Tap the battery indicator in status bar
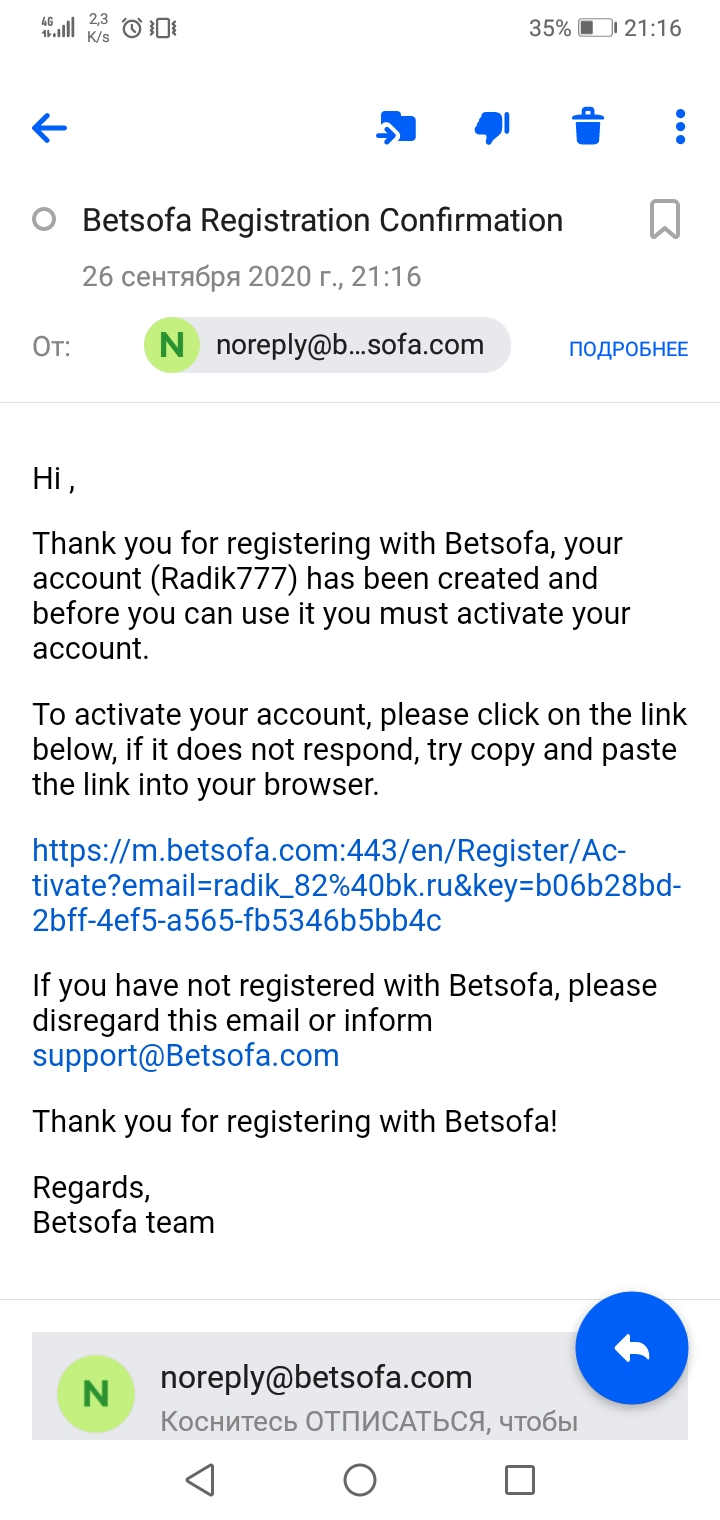 [x=596, y=28]
